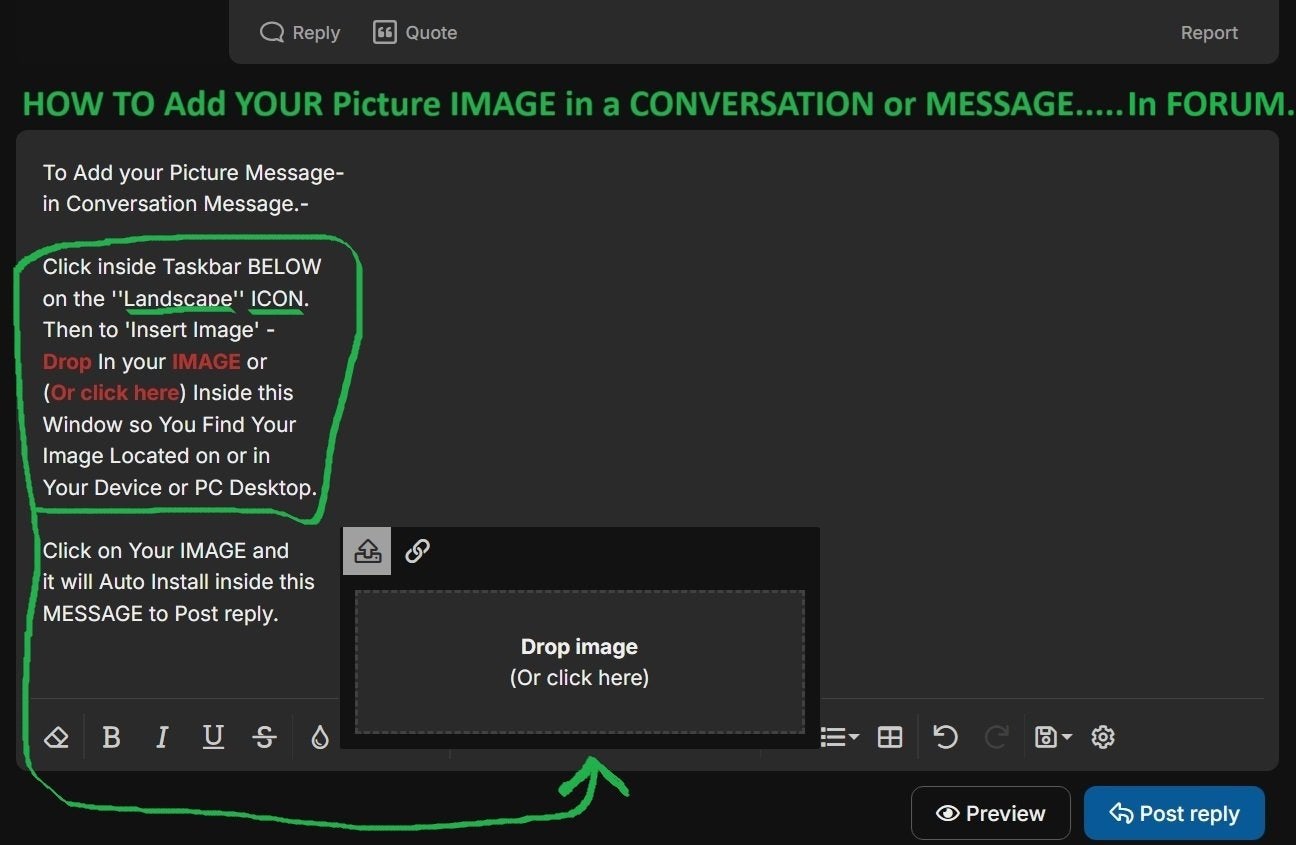This screenshot has height=845, width=1296.
Task: Insert a table using the grid icon
Action: point(889,738)
